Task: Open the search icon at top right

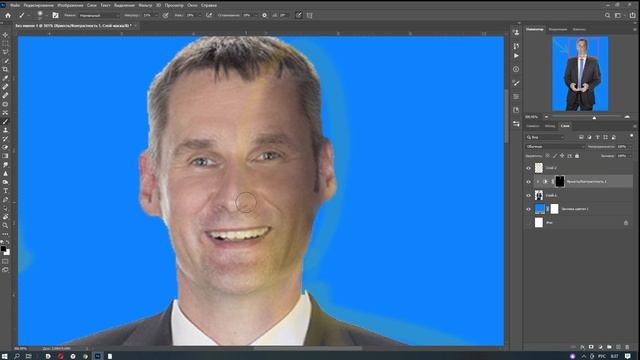Action: [607, 15]
